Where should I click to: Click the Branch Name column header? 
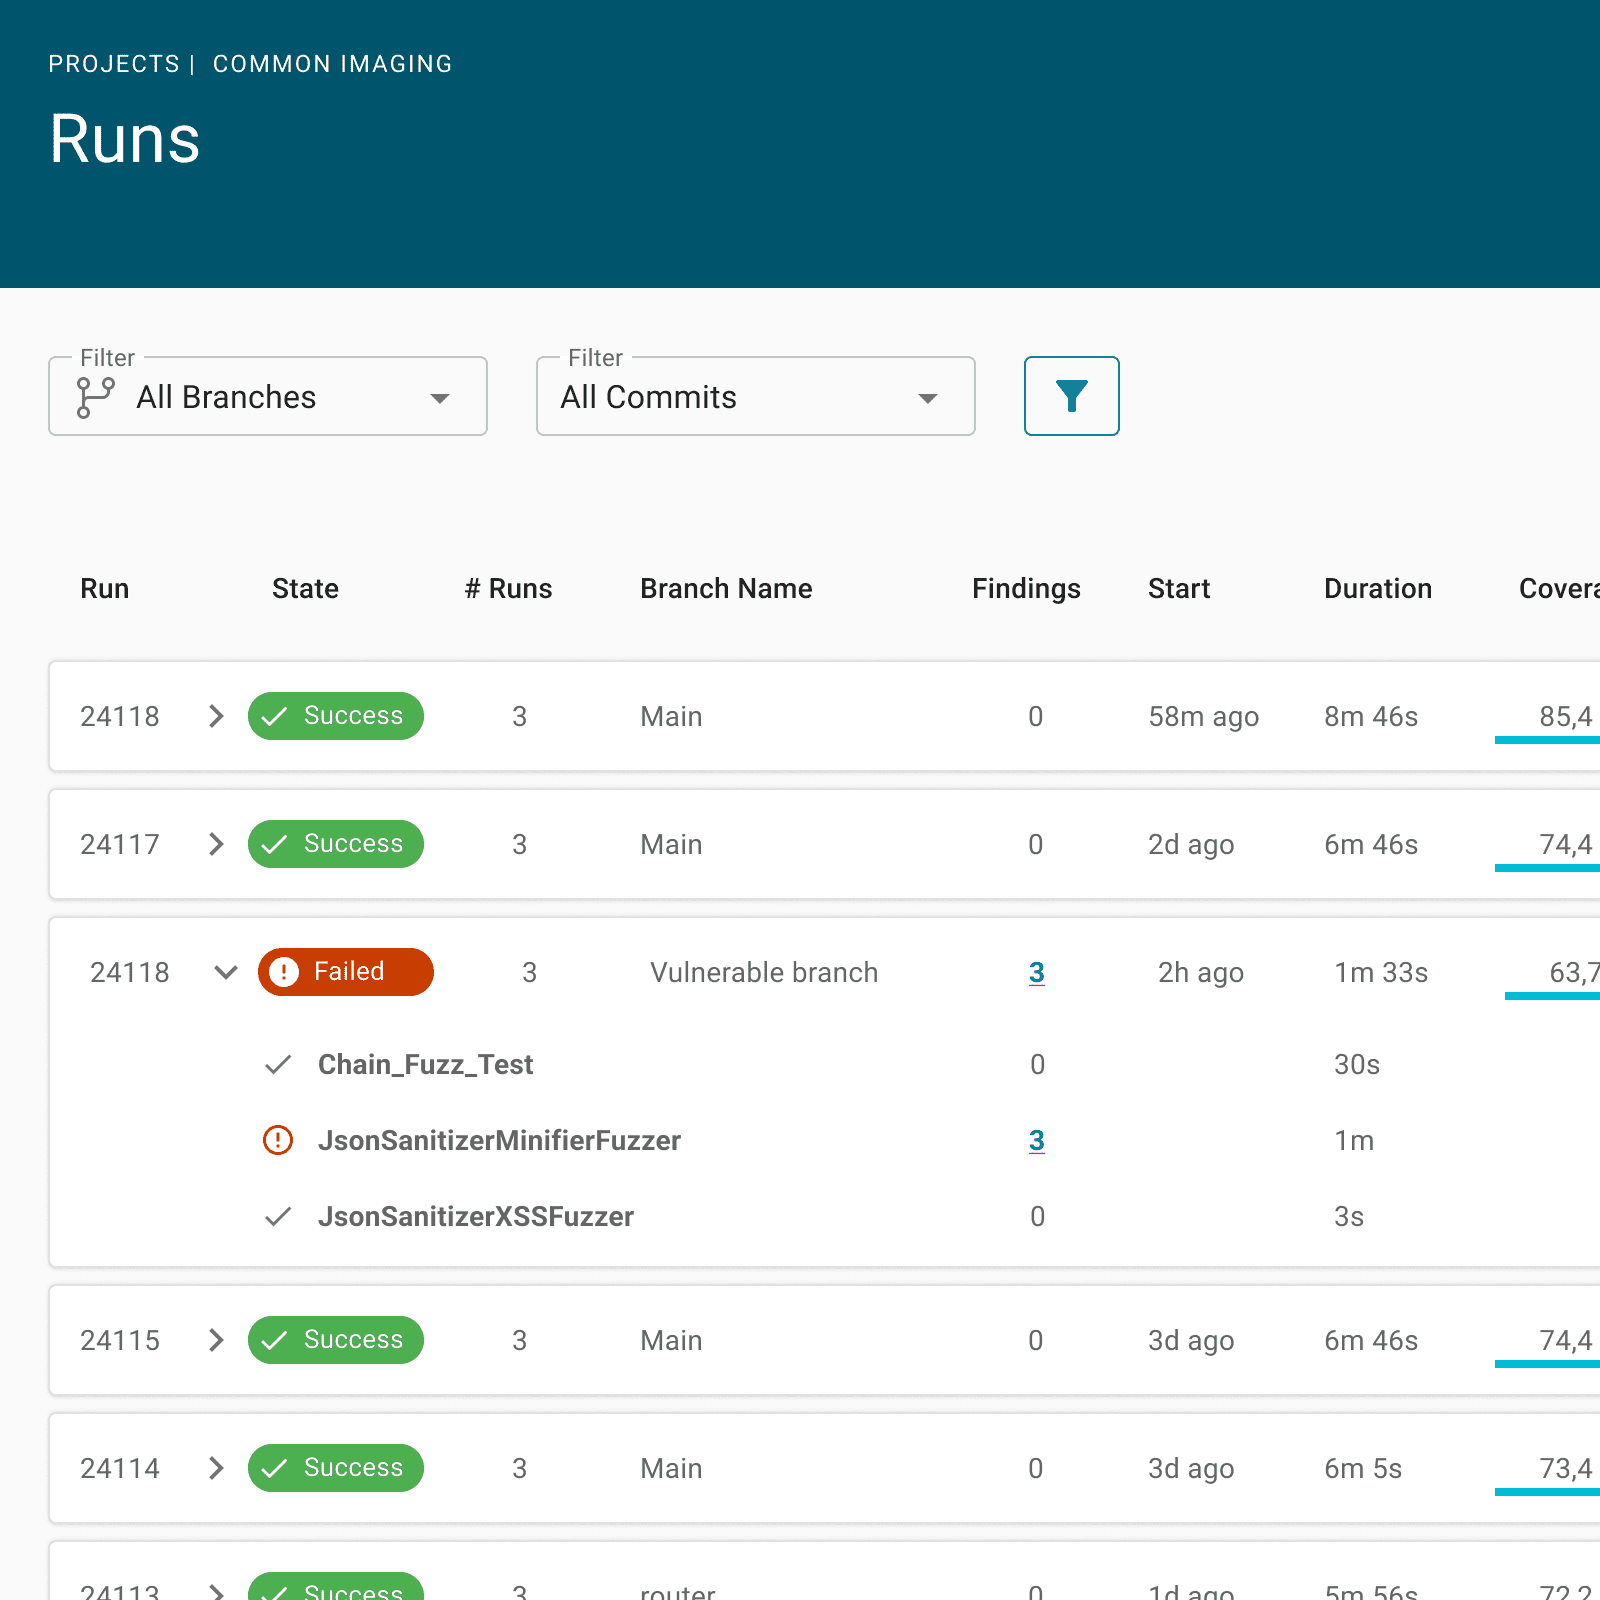point(726,588)
